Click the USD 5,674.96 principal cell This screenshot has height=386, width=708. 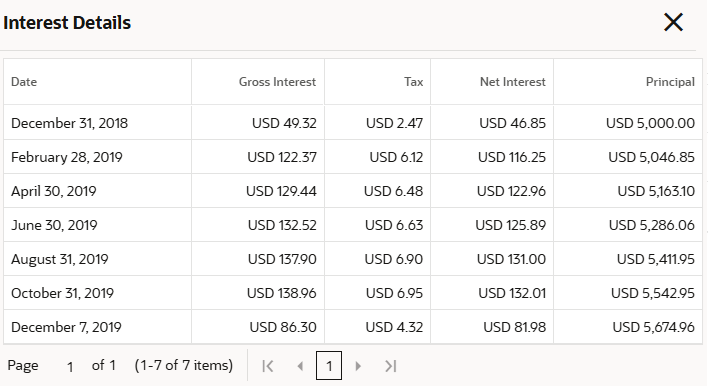tap(628, 327)
